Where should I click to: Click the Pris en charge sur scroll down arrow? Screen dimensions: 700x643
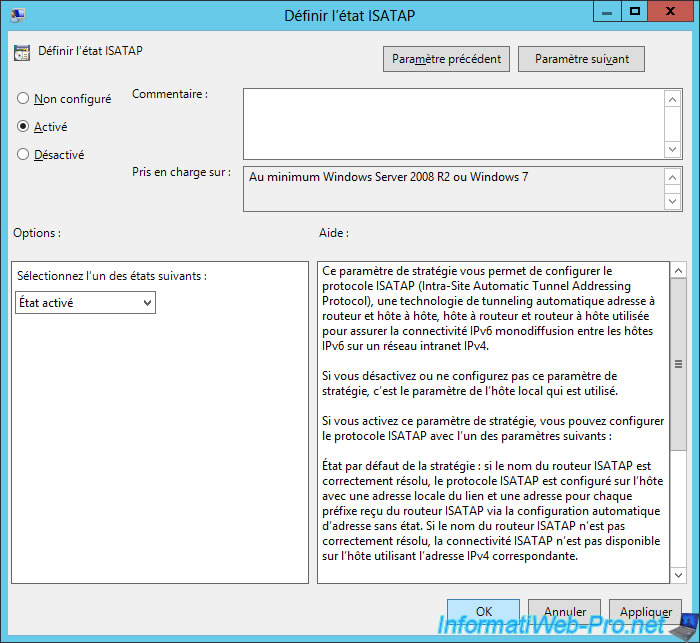tap(673, 201)
